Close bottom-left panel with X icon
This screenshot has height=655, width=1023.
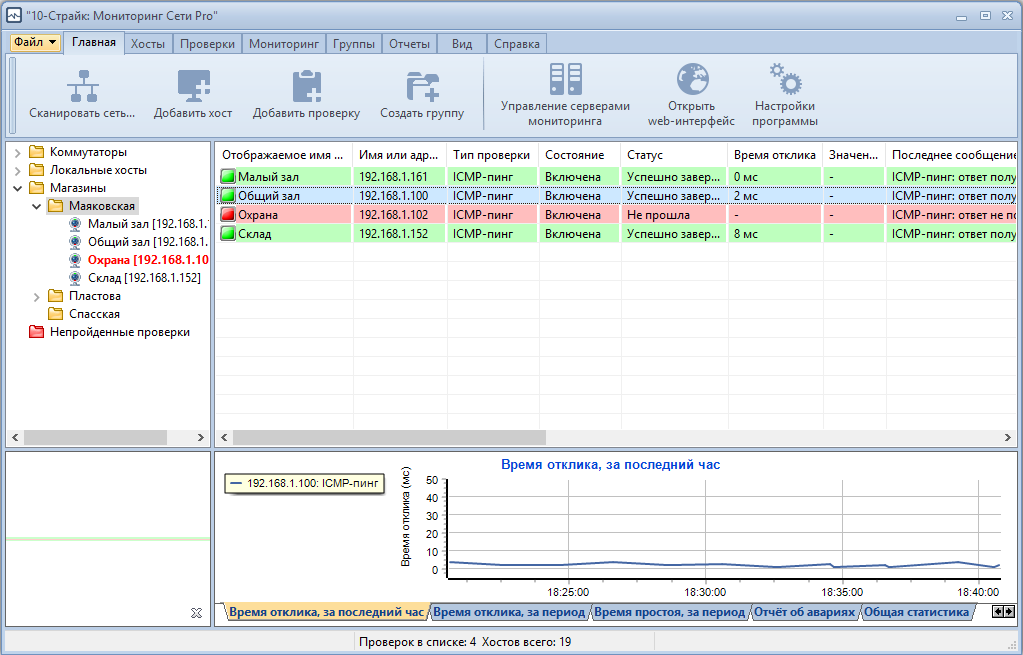[197, 612]
